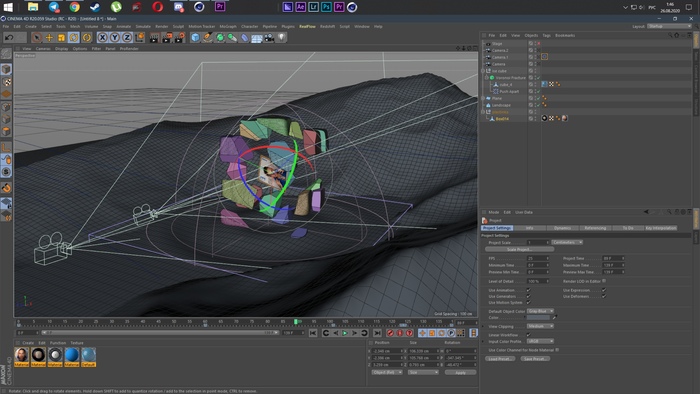The width and height of the screenshot is (700, 394).
Task: Click the Record Active Objects button
Action: point(390,333)
